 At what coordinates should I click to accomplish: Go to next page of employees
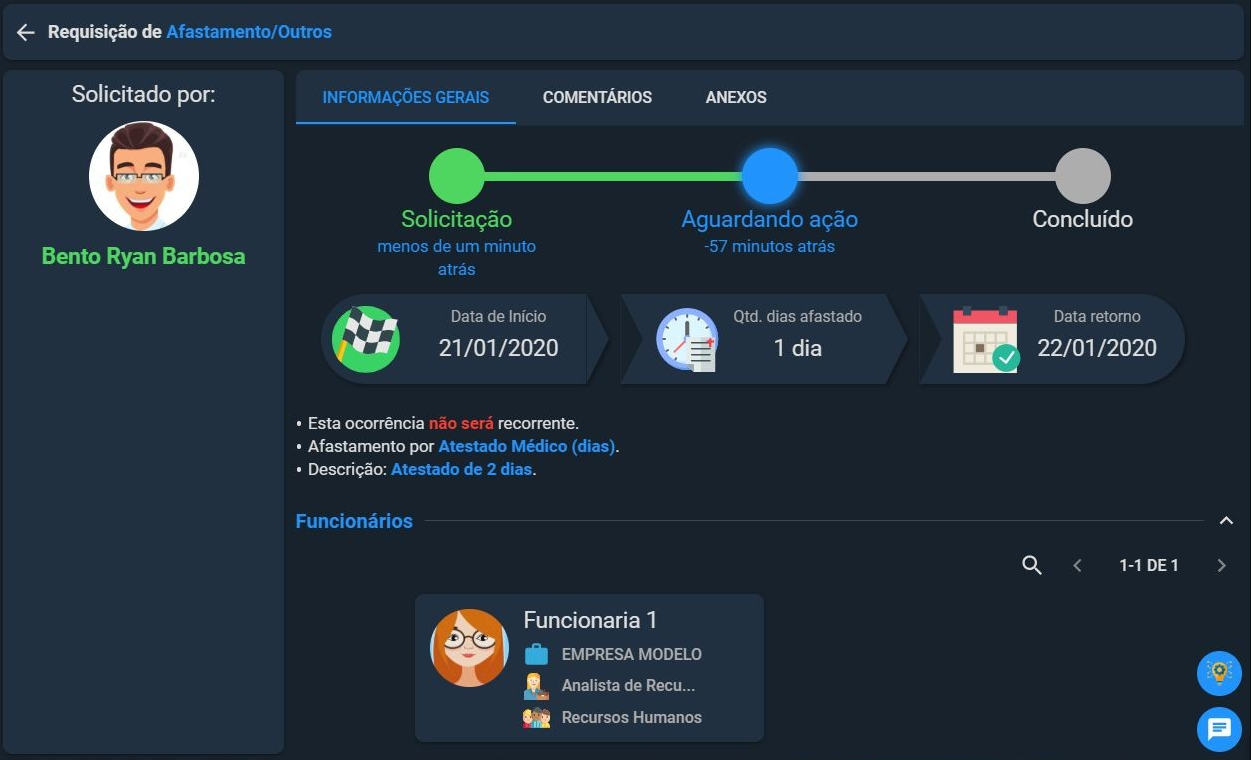(1221, 566)
